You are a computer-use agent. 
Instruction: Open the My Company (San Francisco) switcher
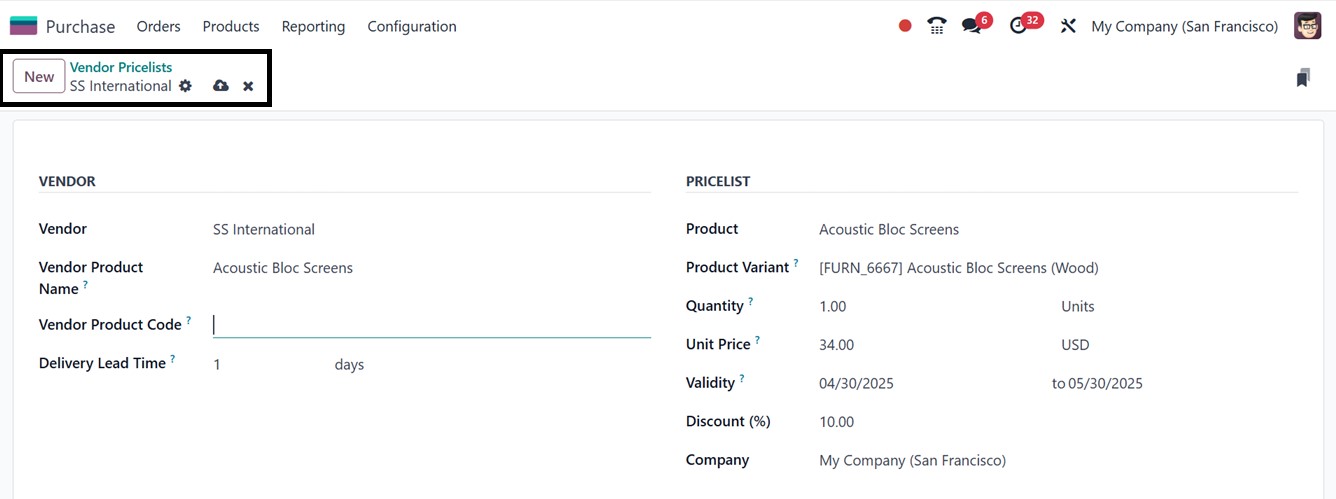click(1184, 26)
